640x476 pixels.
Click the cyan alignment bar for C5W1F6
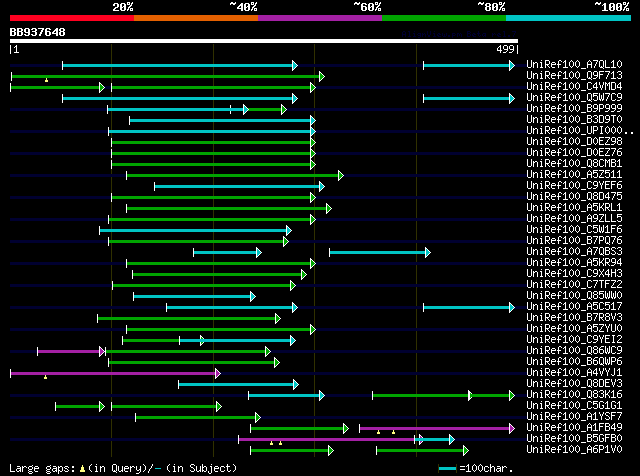pos(196,231)
